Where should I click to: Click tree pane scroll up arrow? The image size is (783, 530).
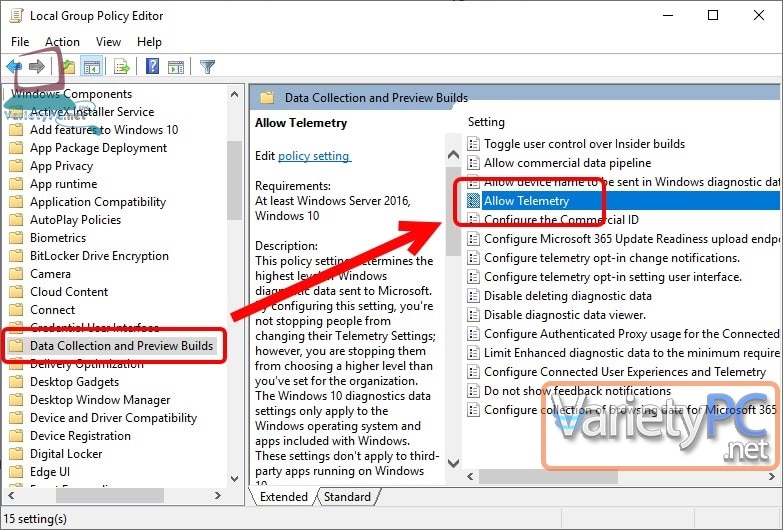234,94
